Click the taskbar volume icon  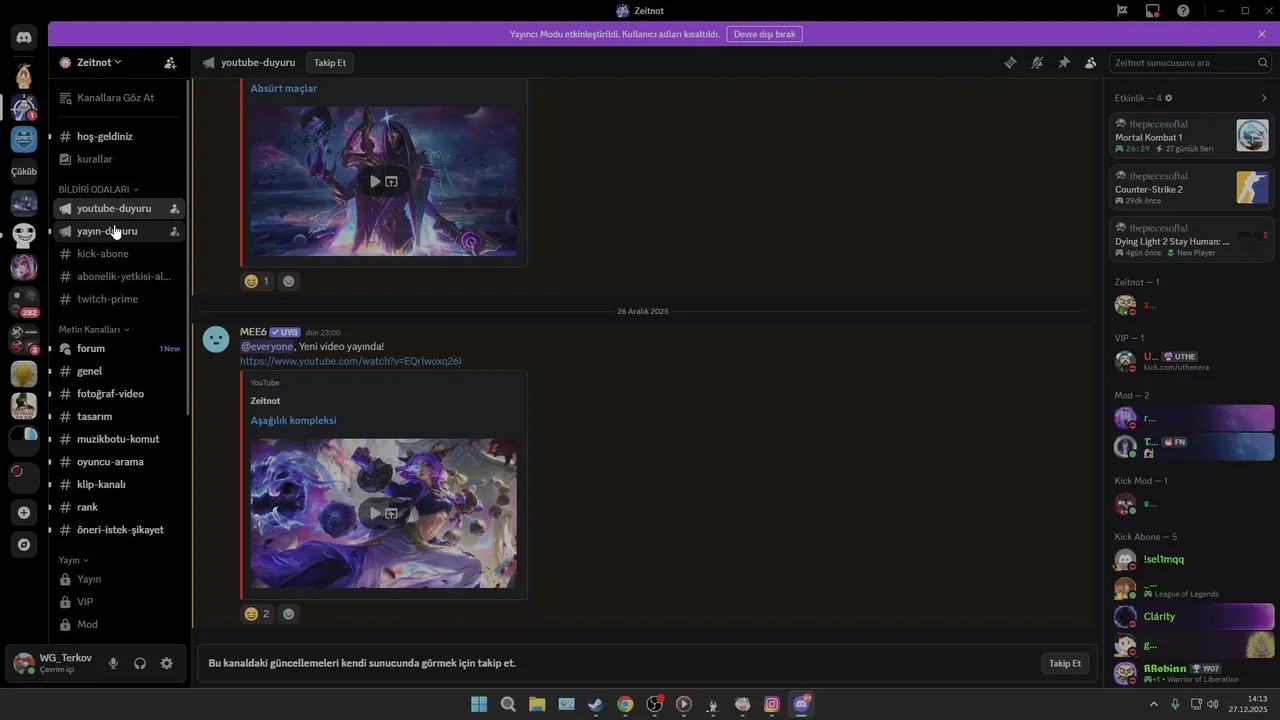click(x=1213, y=704)
